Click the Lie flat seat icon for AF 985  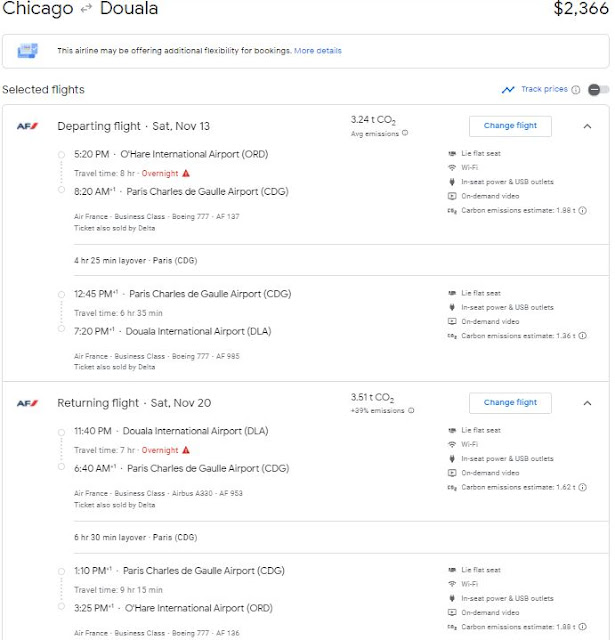pos(452,293)
